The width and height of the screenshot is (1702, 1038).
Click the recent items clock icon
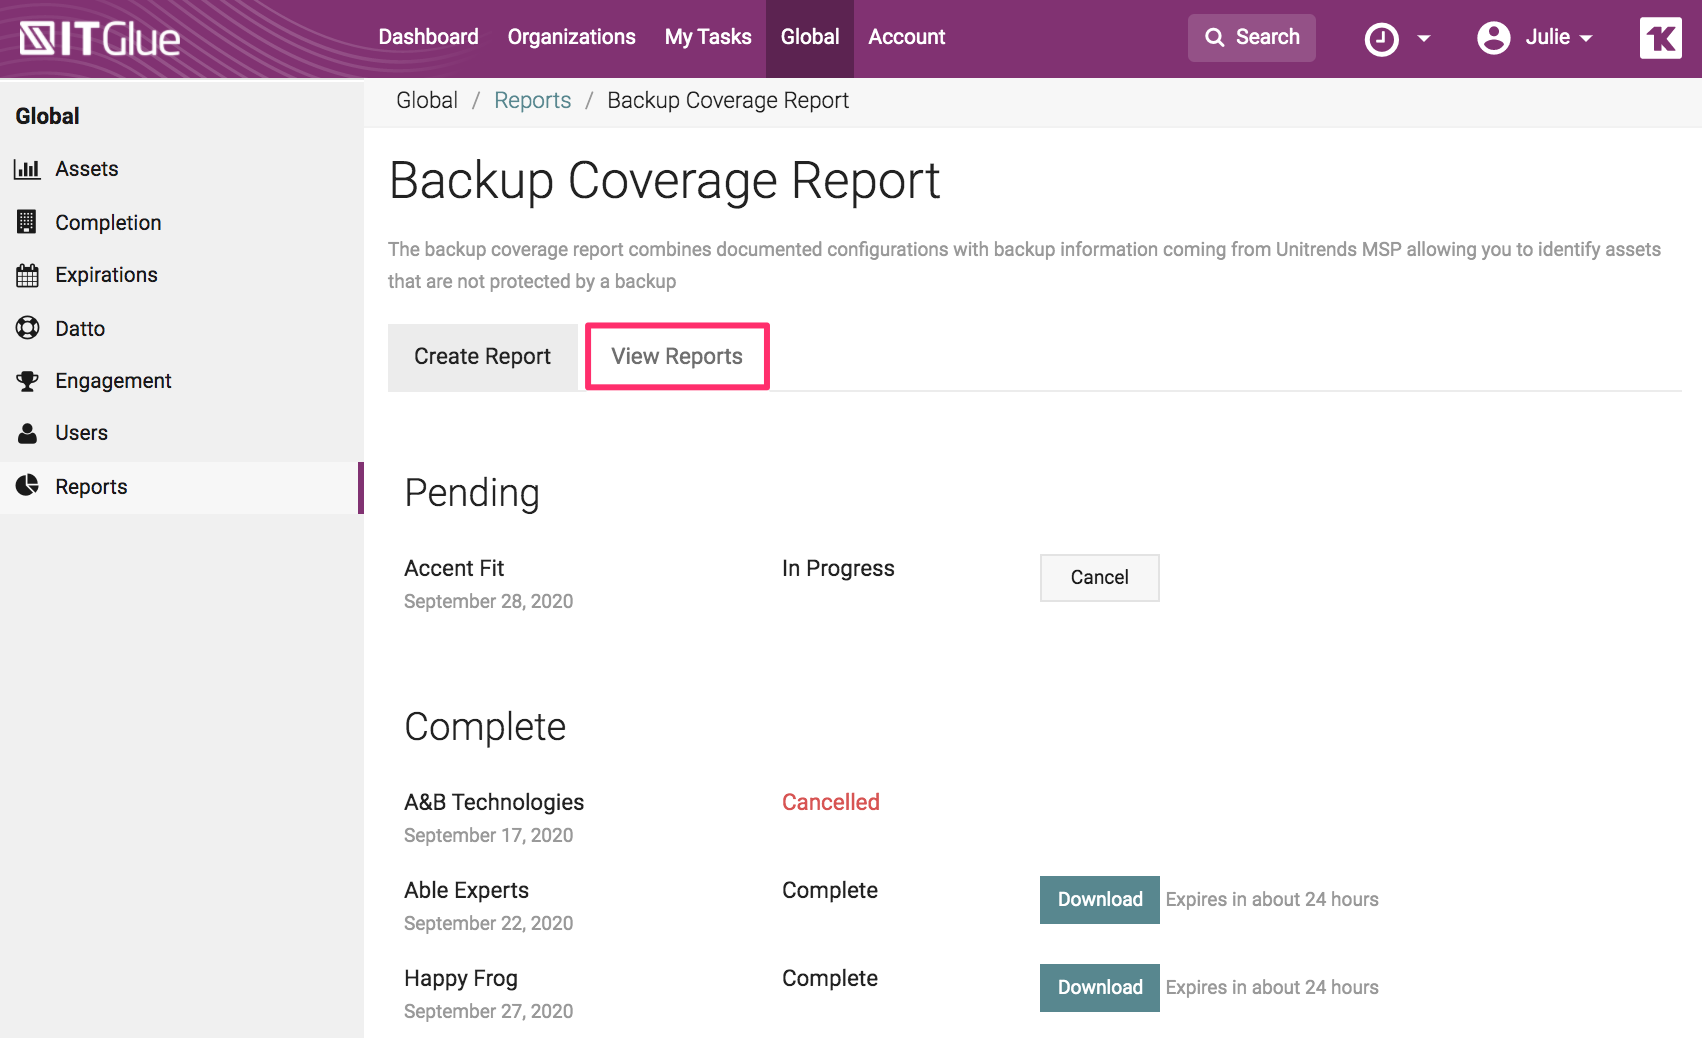pos(1381,38)
